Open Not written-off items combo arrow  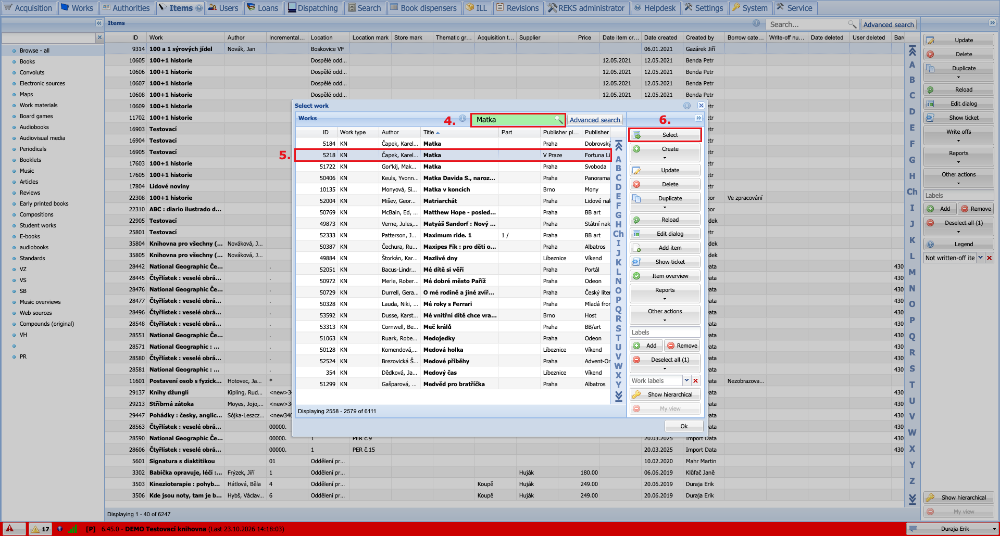click(981, 257)
